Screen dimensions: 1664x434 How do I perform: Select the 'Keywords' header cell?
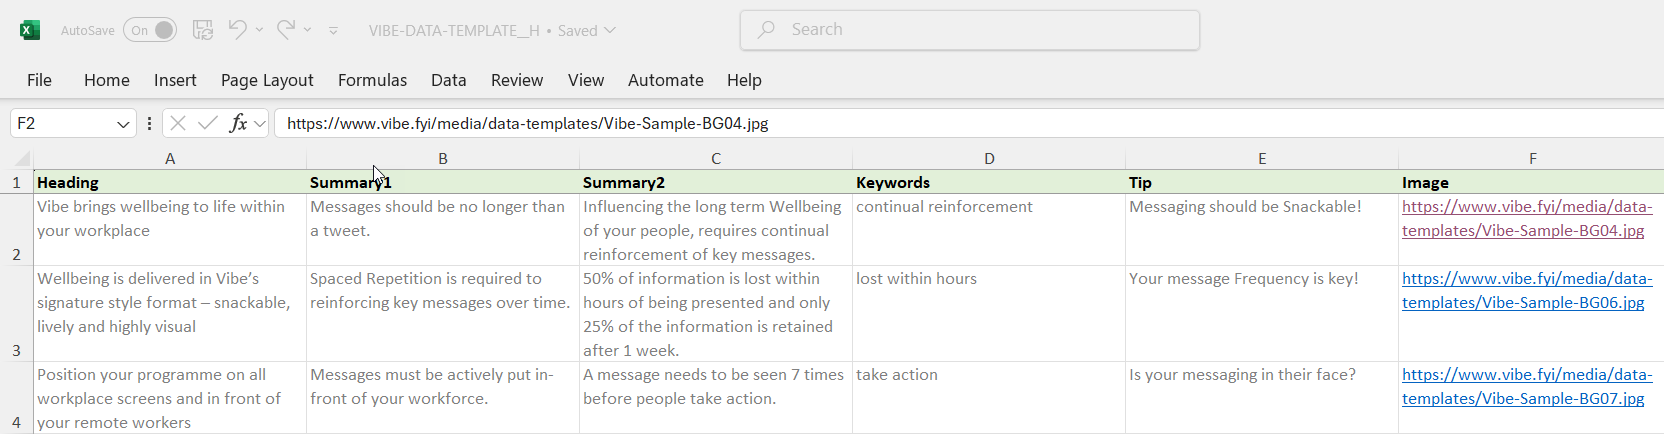point(989,182)
